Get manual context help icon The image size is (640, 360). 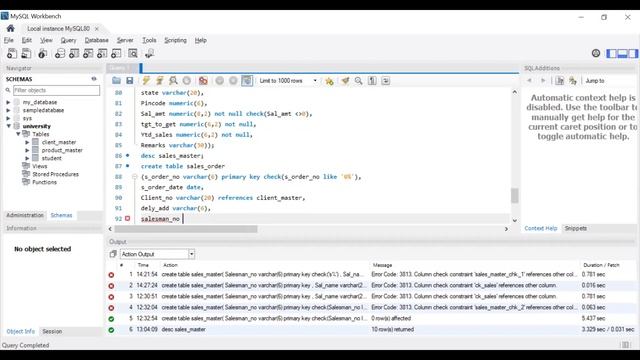point(560,81)
